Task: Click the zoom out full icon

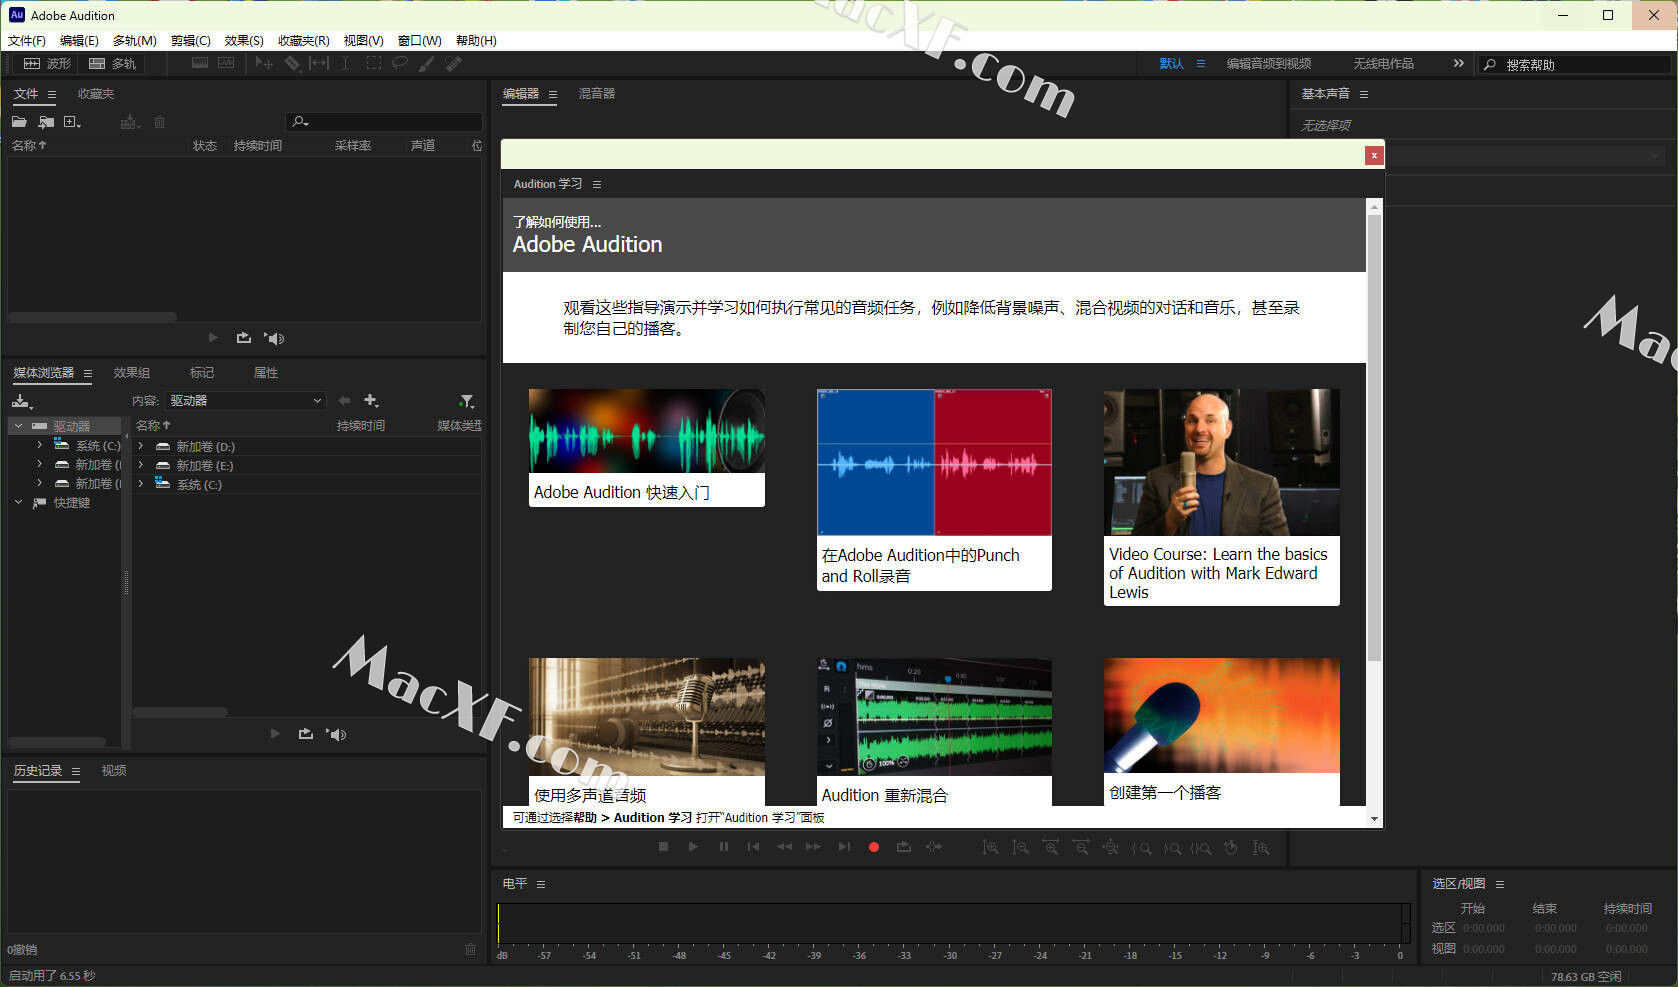Action: [x=1110, y=847]
